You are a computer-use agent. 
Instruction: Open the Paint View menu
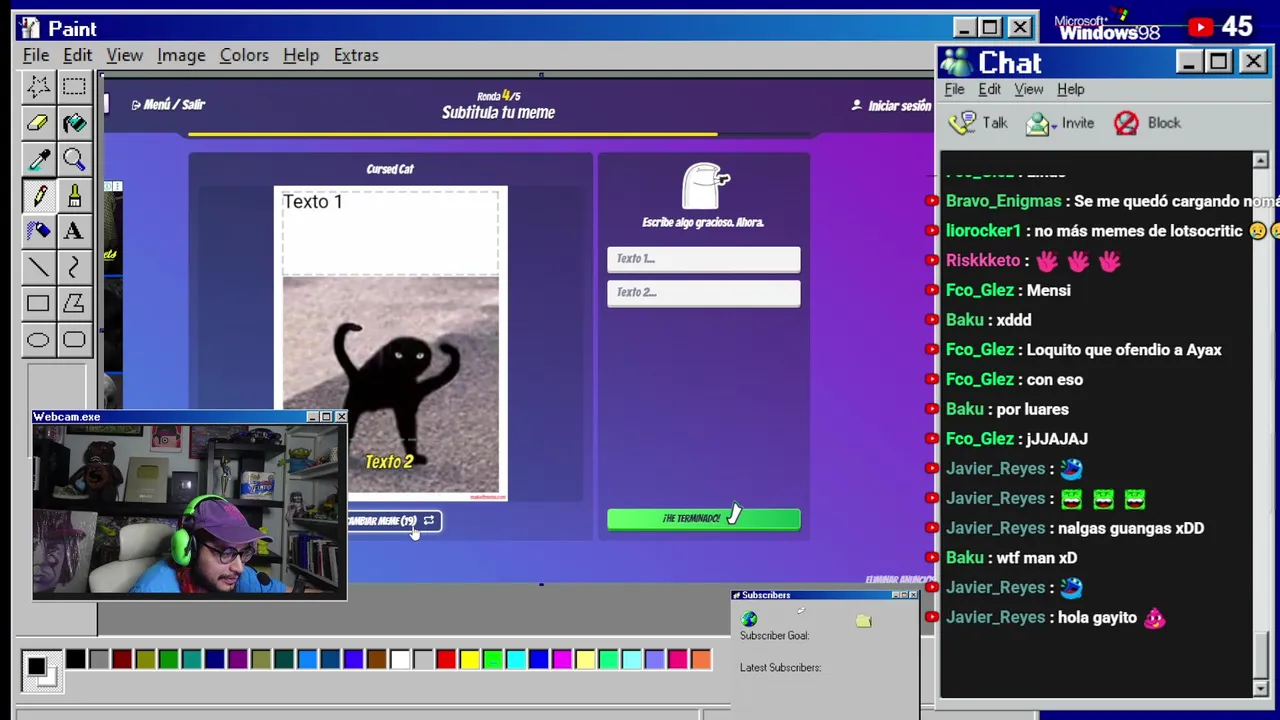(125, 55)
